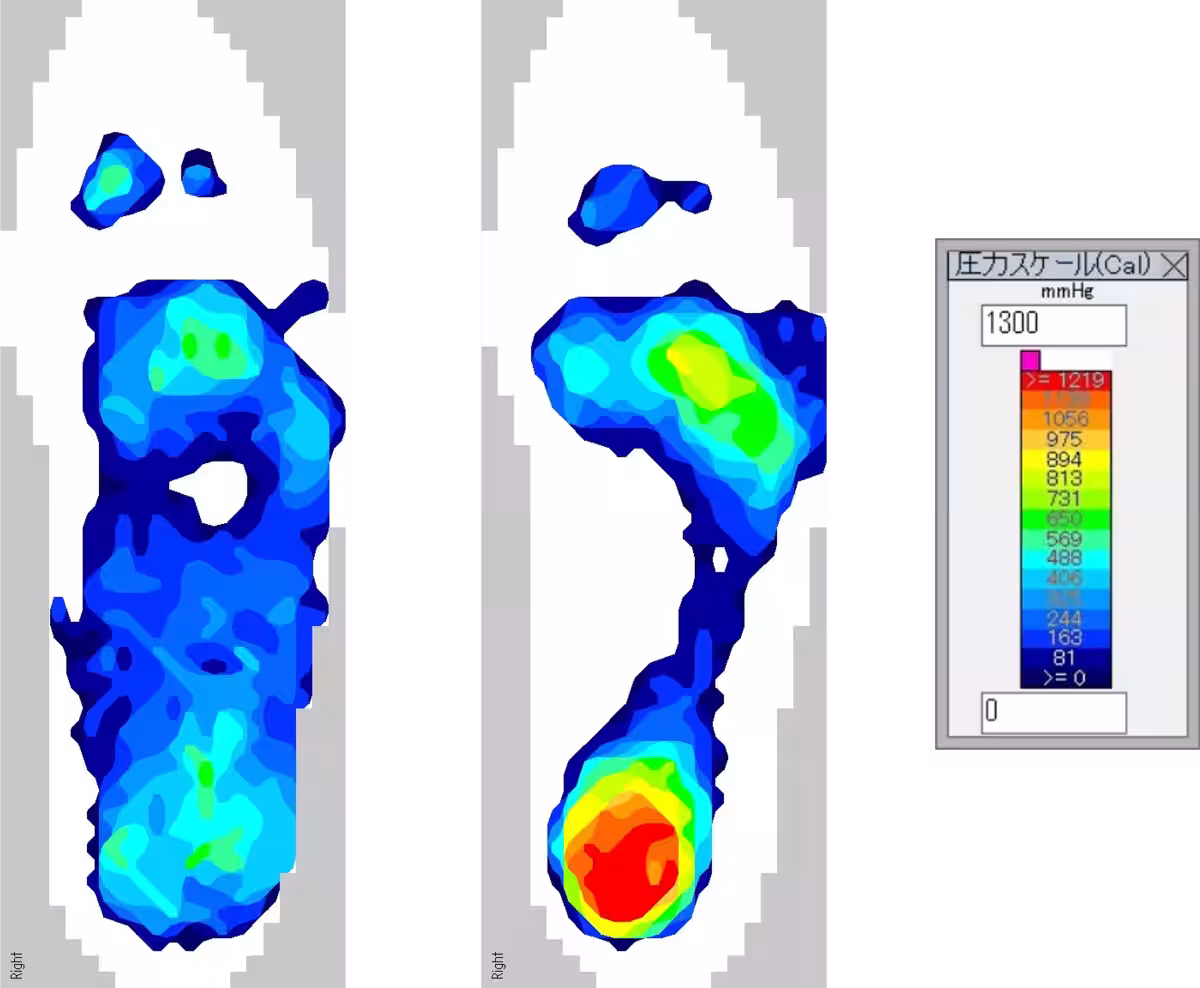Click the >= 0 navy scale band
Viewport: 1200px width, 988px height.
click(1065, 678)
